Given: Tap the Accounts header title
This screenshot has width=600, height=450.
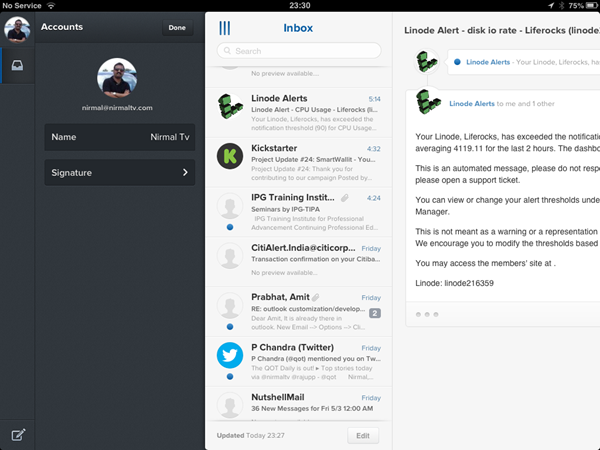Looking at the screenshot, I should point(62,27).
